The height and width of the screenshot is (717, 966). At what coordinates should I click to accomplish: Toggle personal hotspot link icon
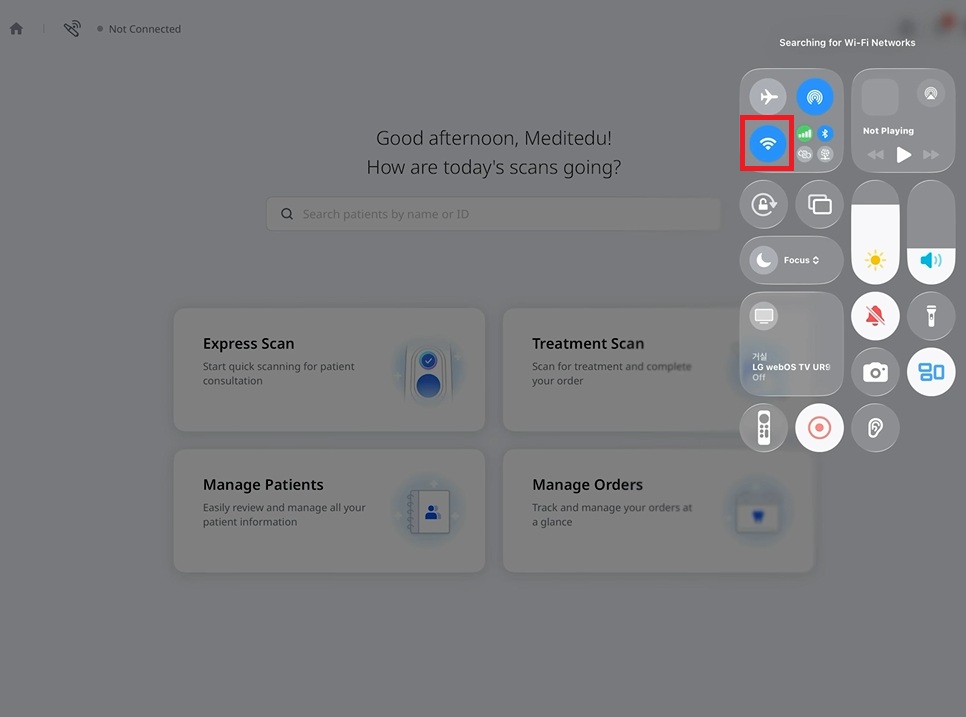pos(804,154)
